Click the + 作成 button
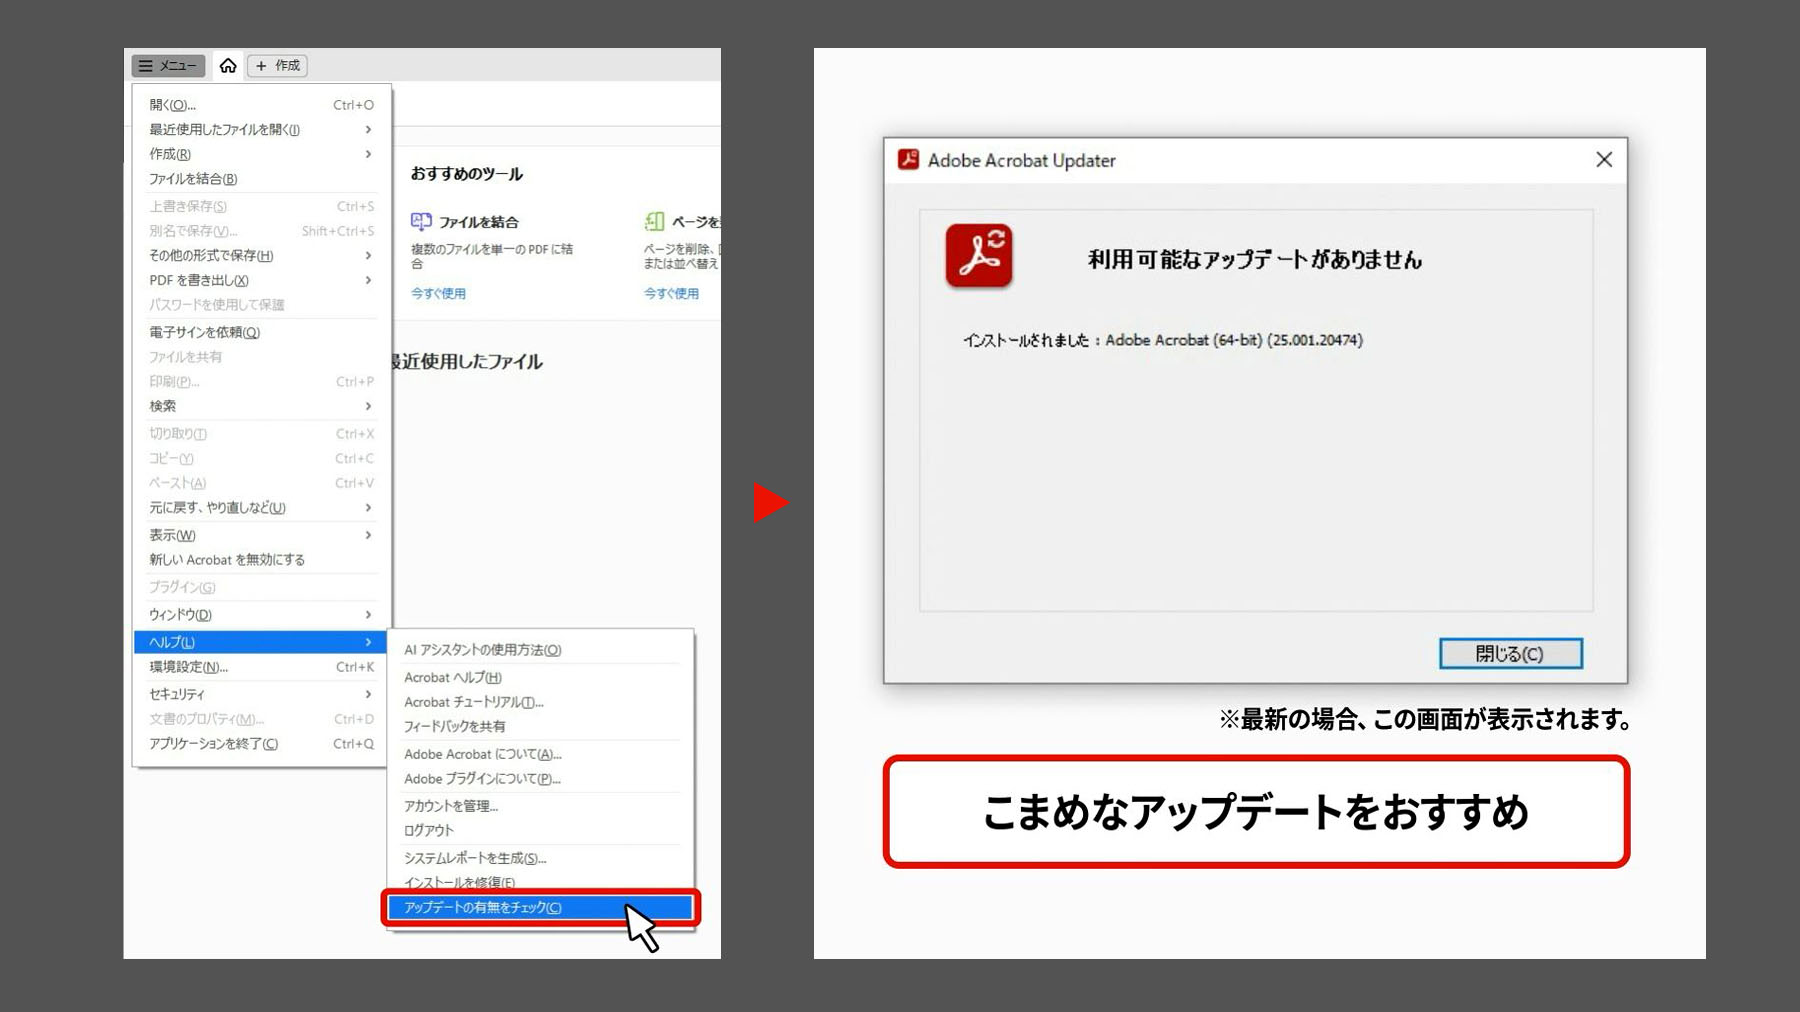Viewport: 1800px width, 1012px height. (277, 66)
